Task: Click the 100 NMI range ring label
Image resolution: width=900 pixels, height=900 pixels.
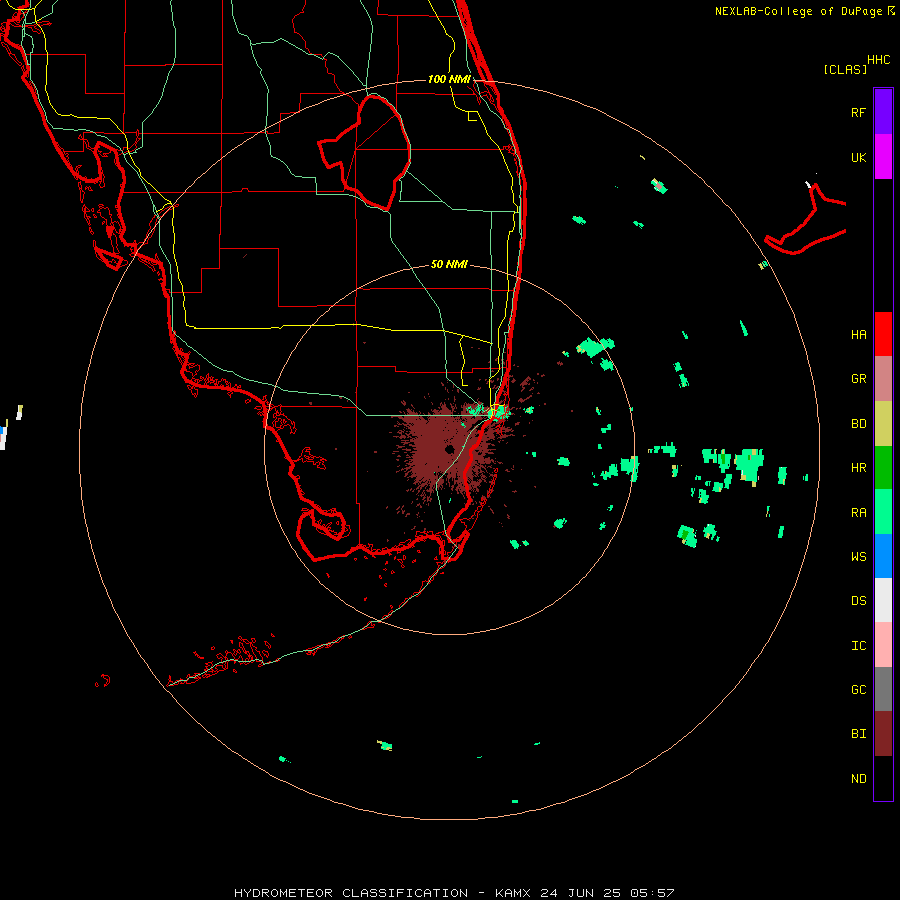Action: coord(449,79)
